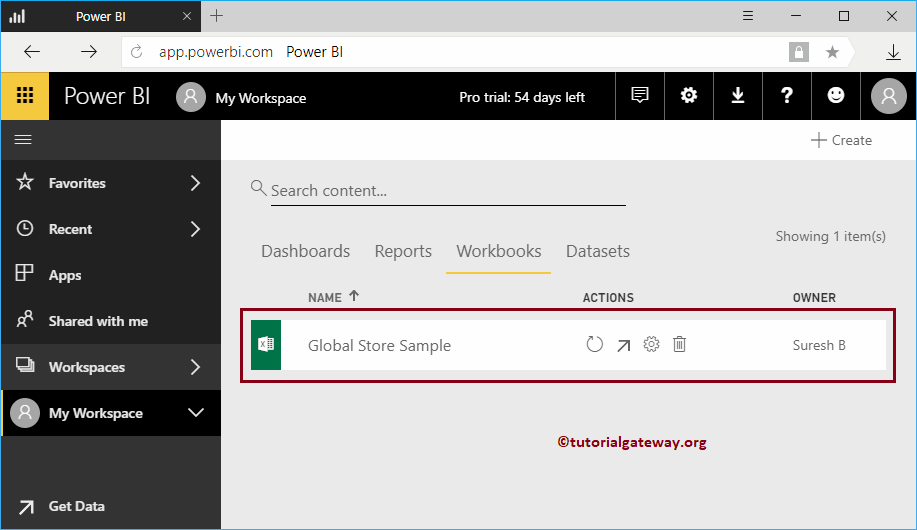Expand the Favorites flyout chevron
The height and width of the screenshot is (530, 917).
click(x=195, y=183)
